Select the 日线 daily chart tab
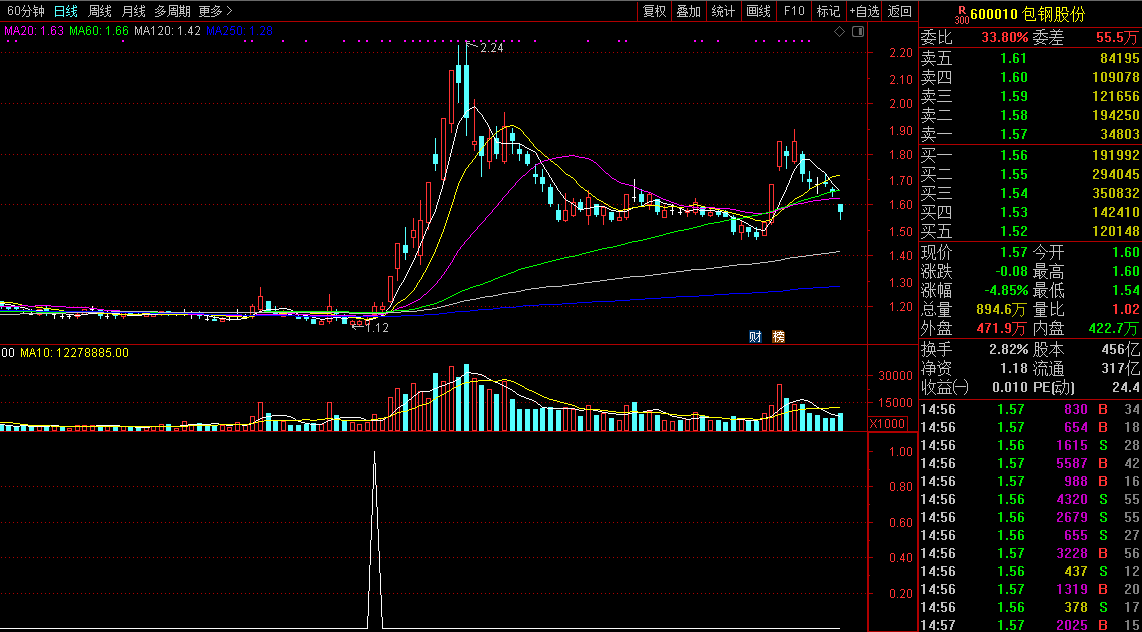The width and height of the screenshot is (1142, 632). tap(66, 11)
